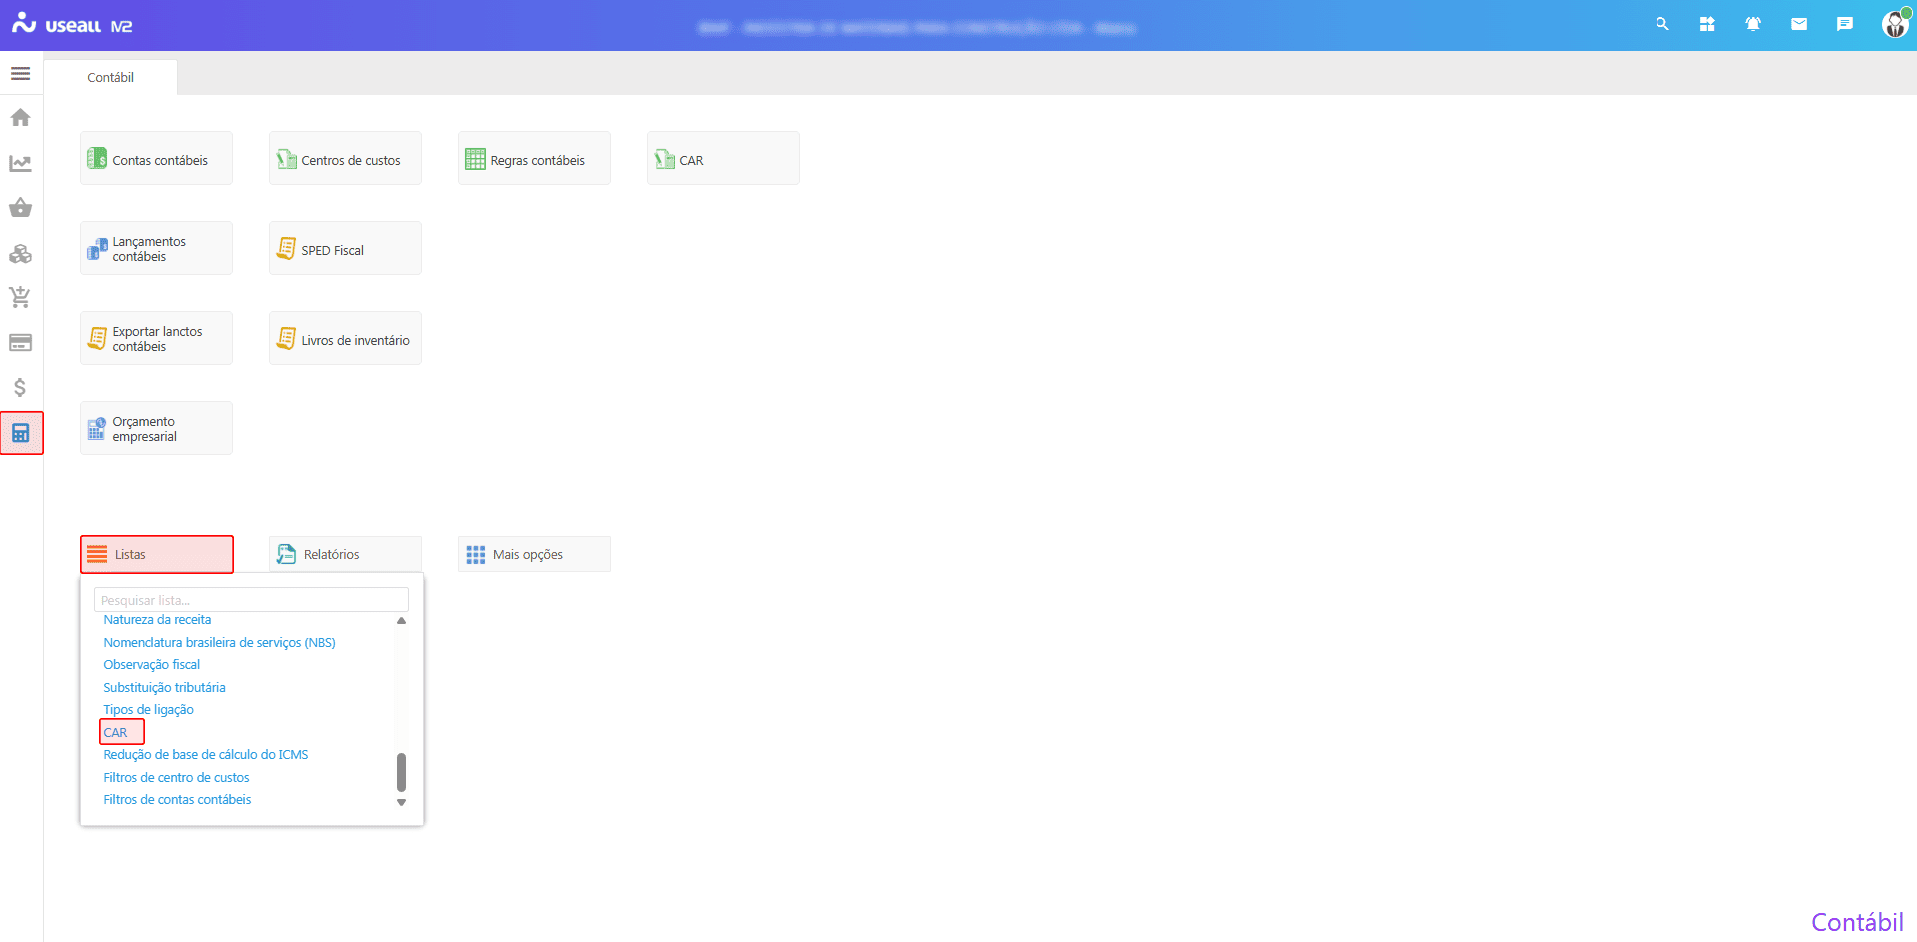Open the user profile avatar
Screen dimensions: 1917x942
coord(1894,24)
